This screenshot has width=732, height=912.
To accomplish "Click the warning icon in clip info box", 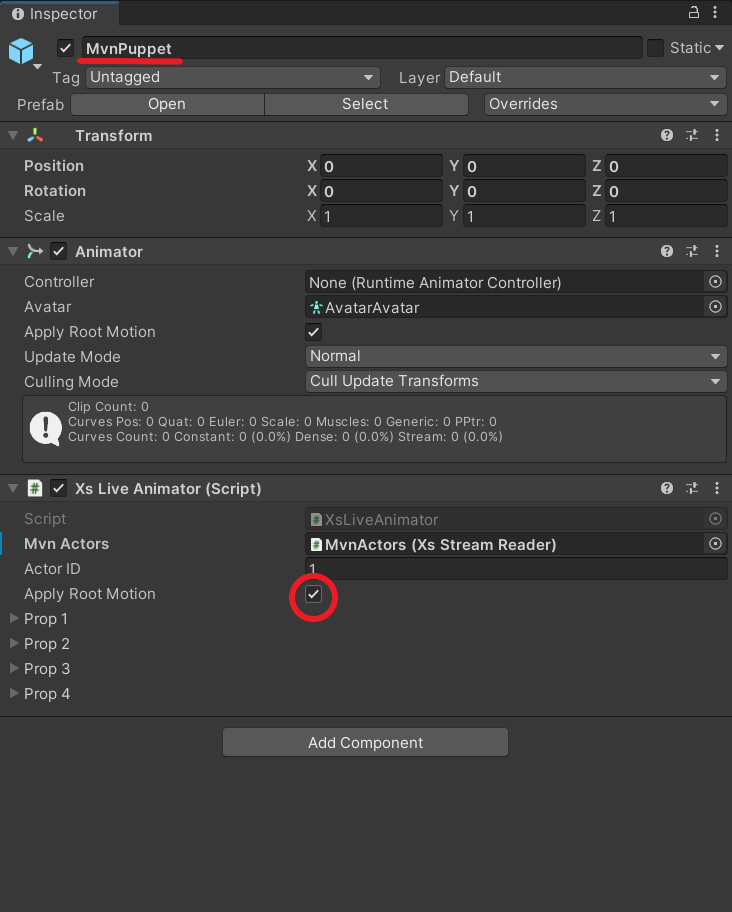I will tap(45, 429).
